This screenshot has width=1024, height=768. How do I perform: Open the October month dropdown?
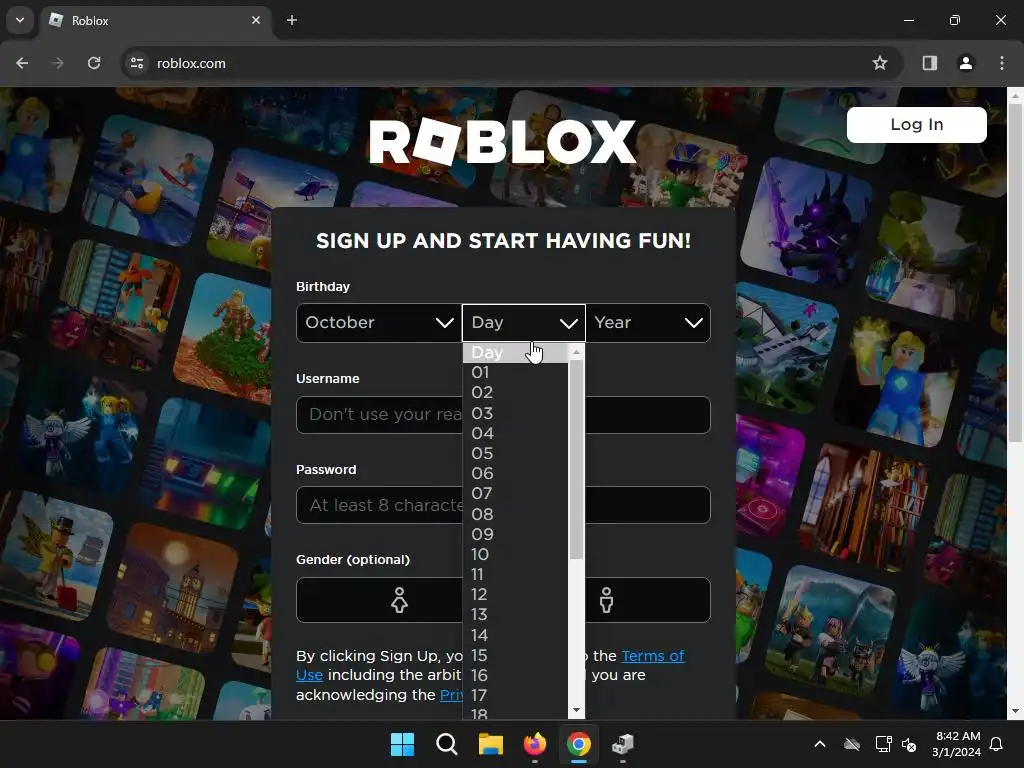click(379, 323)
